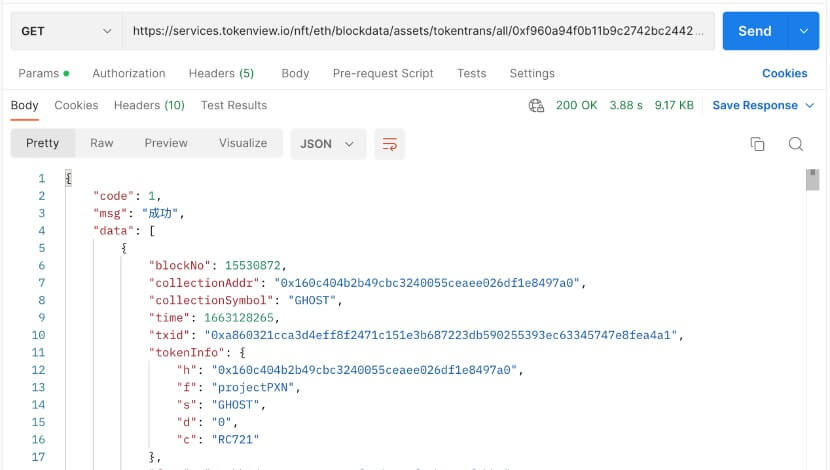This screenshot has height=470, width=830.
Task: Click the Send button
Action: point(755,31)
